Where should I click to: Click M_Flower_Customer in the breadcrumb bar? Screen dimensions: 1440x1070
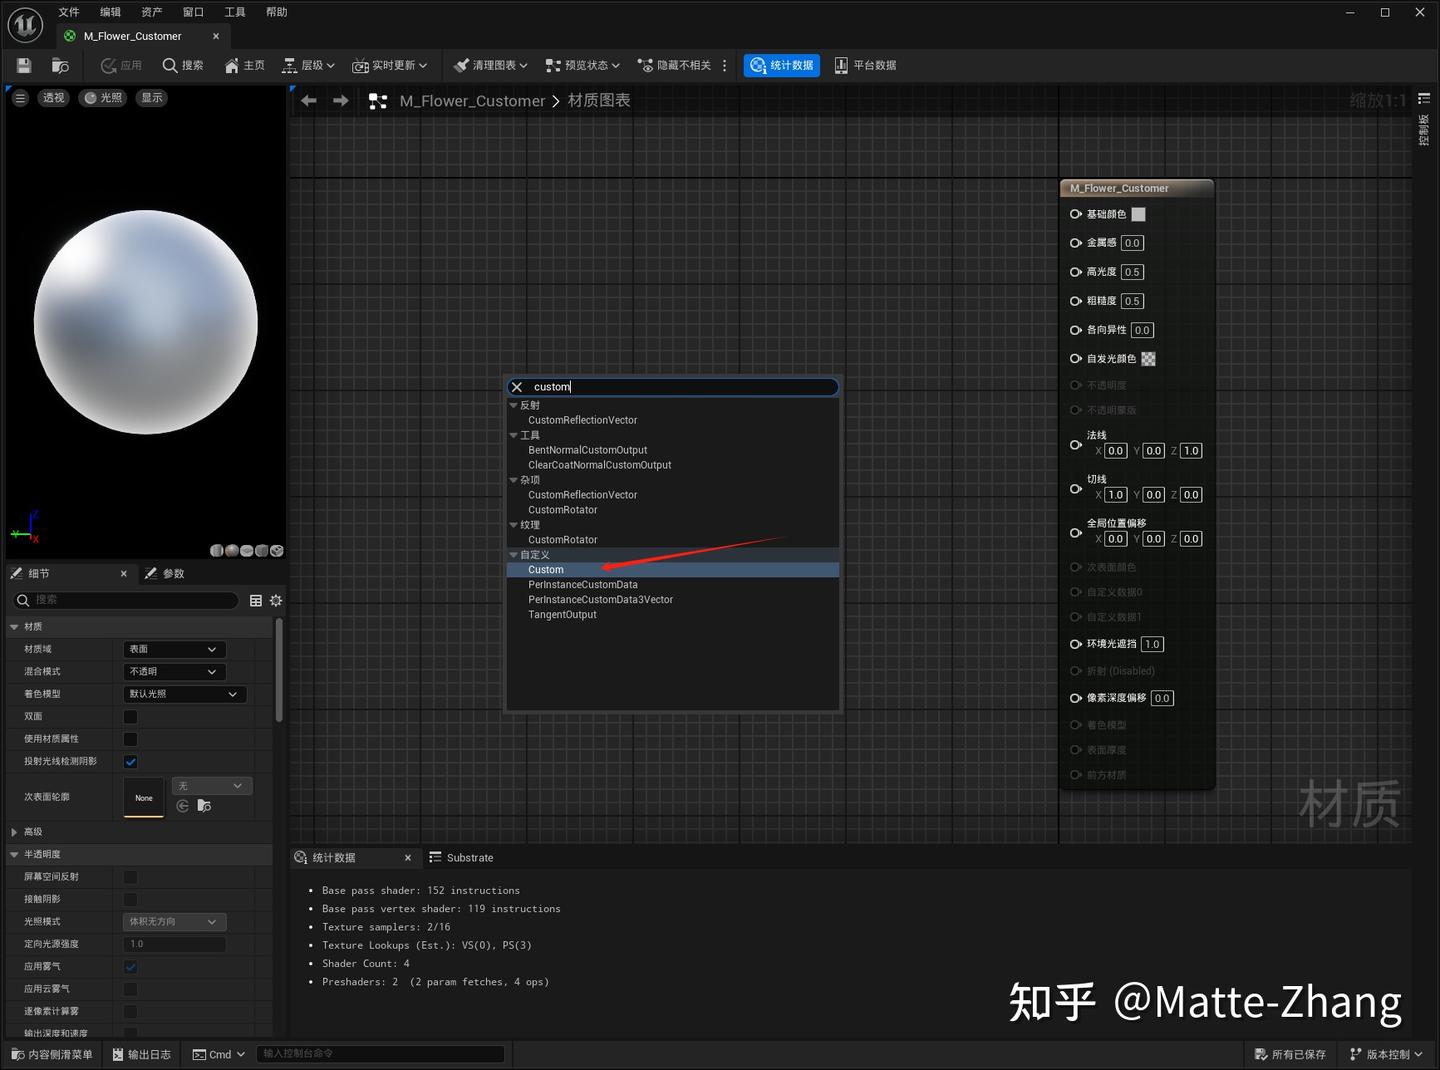[472, 100]
